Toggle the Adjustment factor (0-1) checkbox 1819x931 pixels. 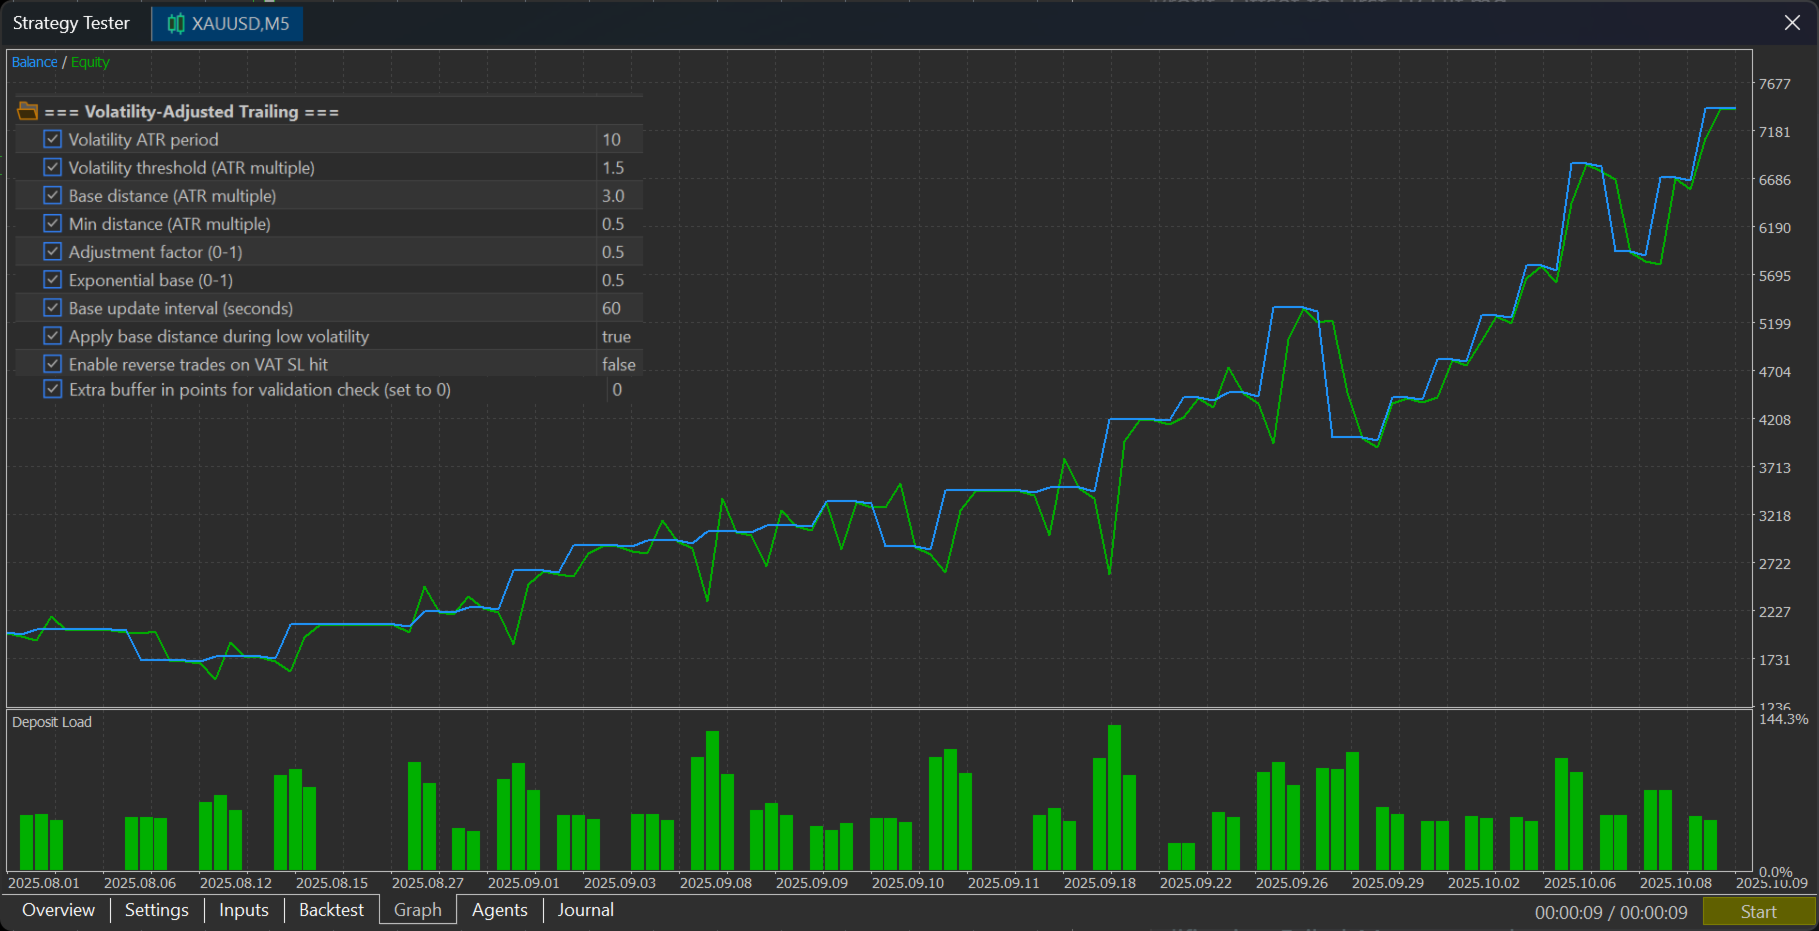pyautogui.click(x=53, y=251)
